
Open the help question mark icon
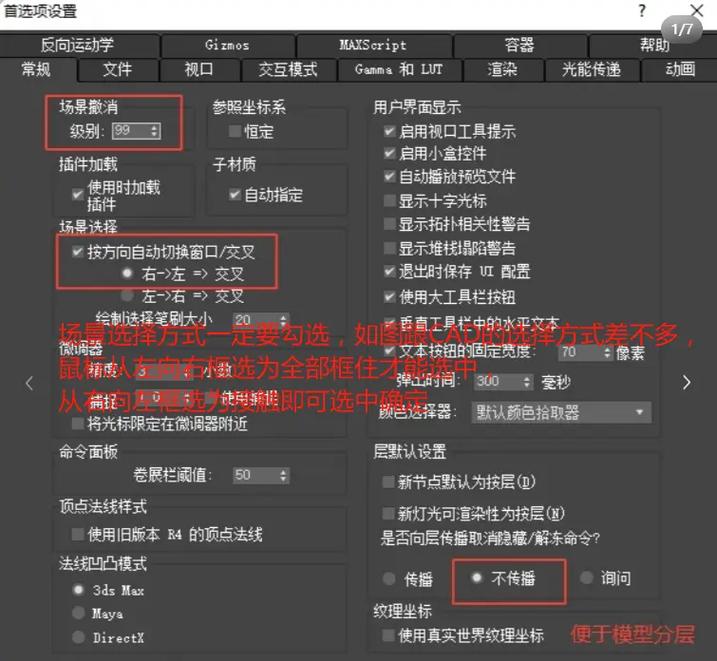coord(642,11)
